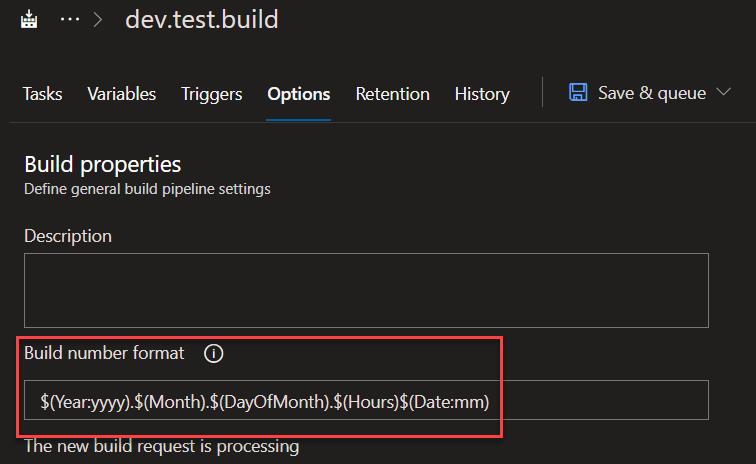Click the new build request processing message
Viewport: 756px width, 464px height.
pos(161,446)
